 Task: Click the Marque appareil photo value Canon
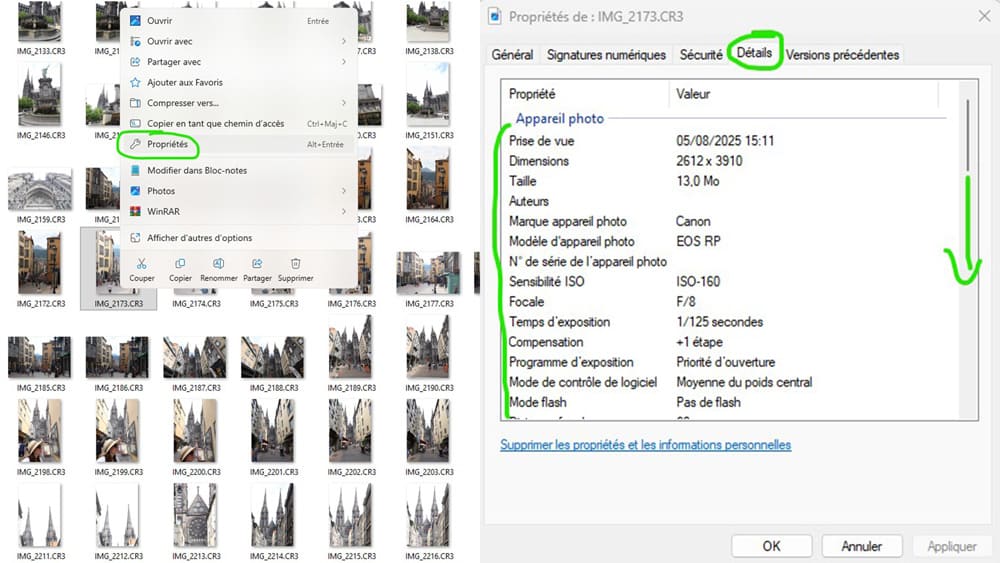pyautogui.click(x=693, y=221)
